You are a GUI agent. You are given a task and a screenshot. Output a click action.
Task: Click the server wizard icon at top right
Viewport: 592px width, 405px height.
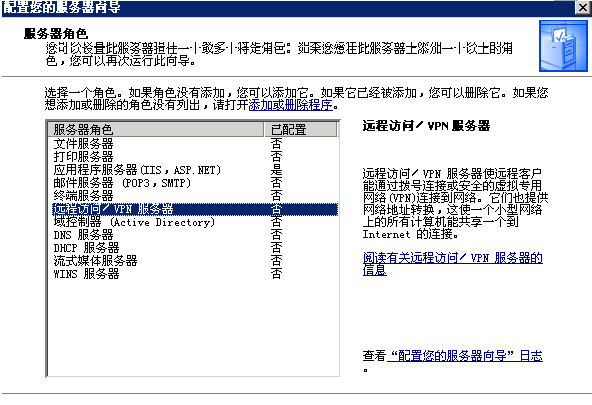coord(563,46)
